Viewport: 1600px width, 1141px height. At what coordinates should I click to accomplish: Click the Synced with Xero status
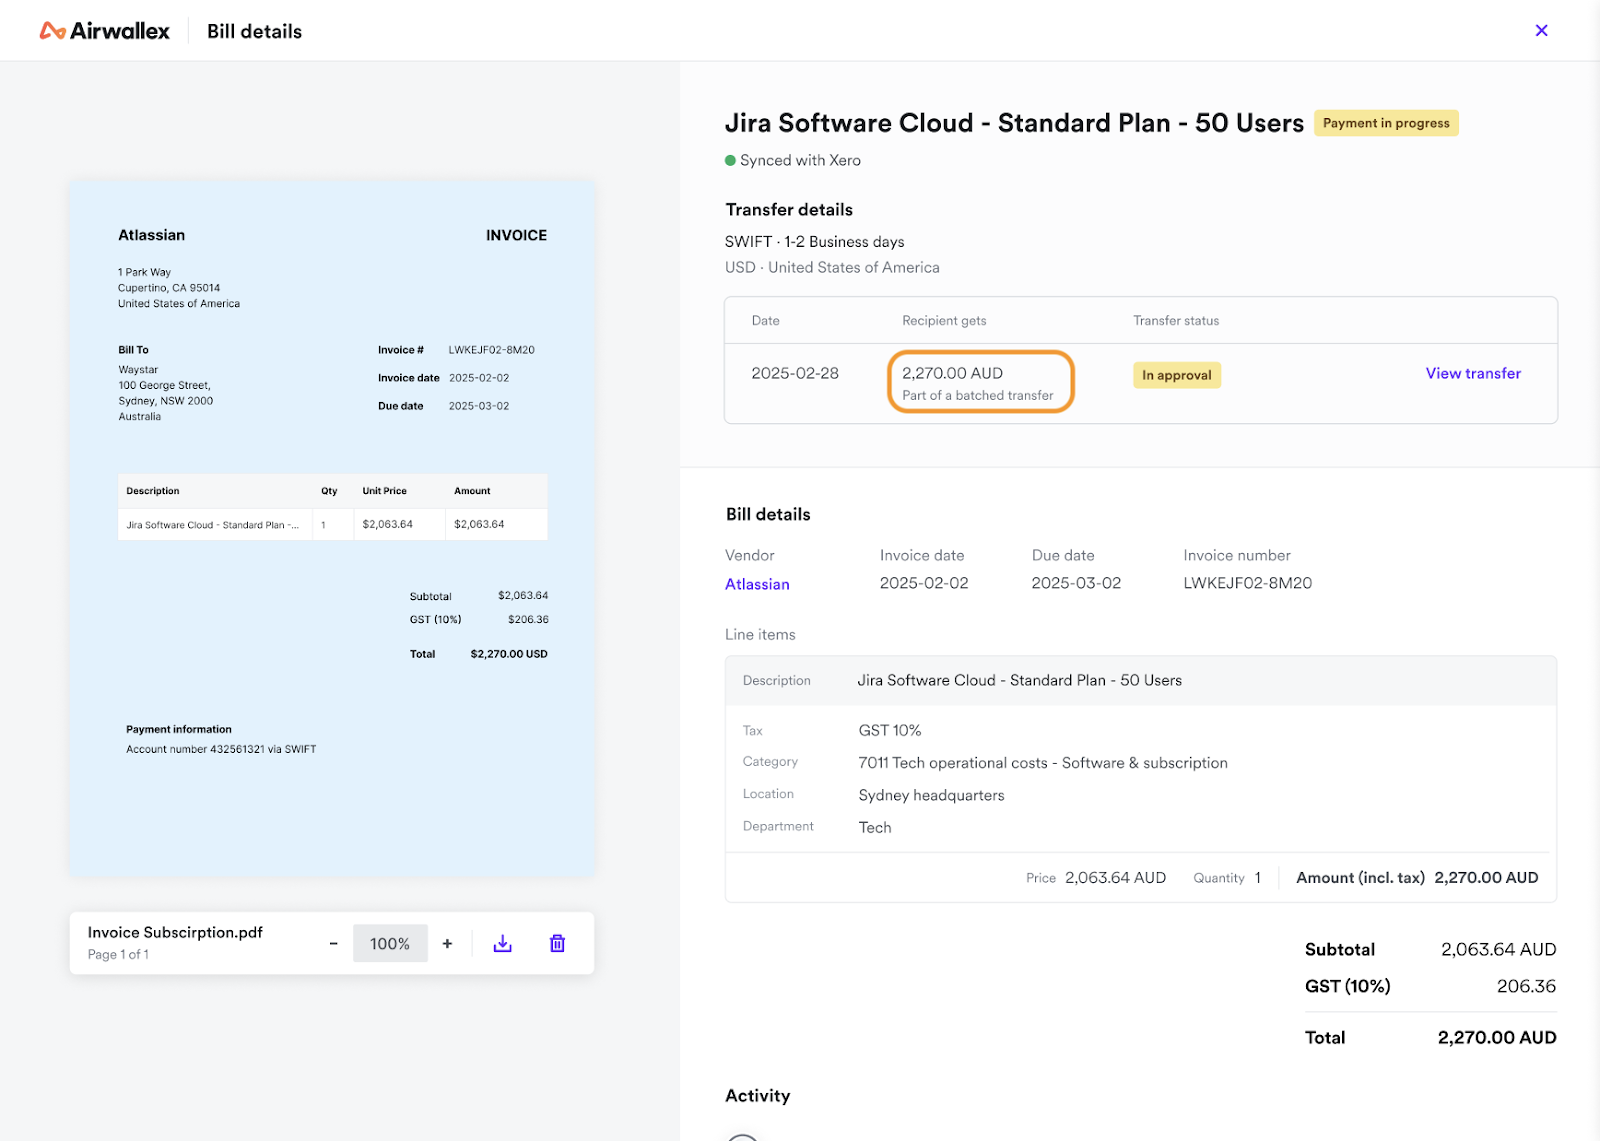pos(793,160)
